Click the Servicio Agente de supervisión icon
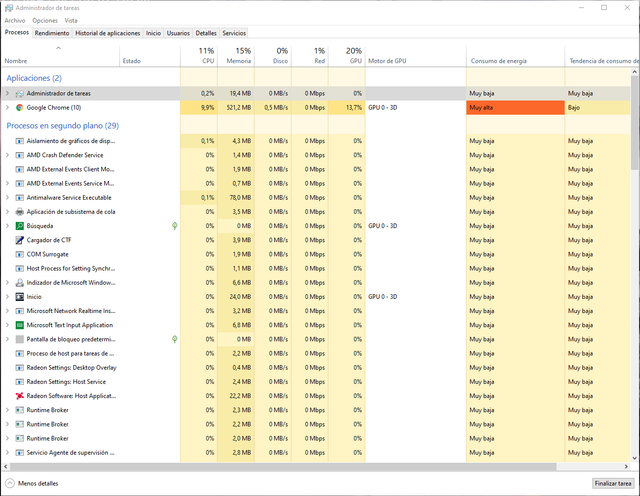 [19, 453]
